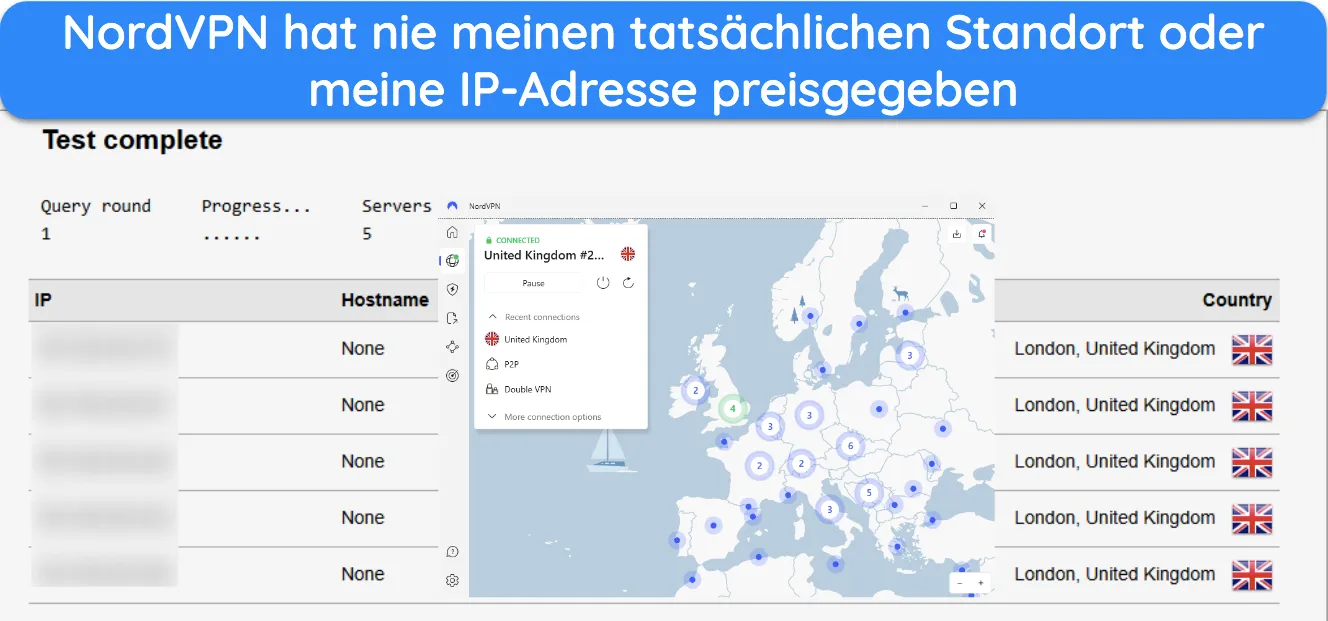Screen dimensions: 1328x621
Task: Click London, United Kingdom in the last row
Action: [1115, 574]
